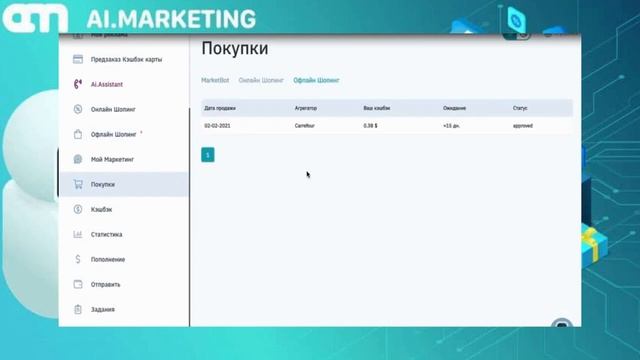This screenshot has height=360, width=640.
Task: Switch to the Онлайн Шопинг tab
Action: pyautogui.click(x=261, y=80)
